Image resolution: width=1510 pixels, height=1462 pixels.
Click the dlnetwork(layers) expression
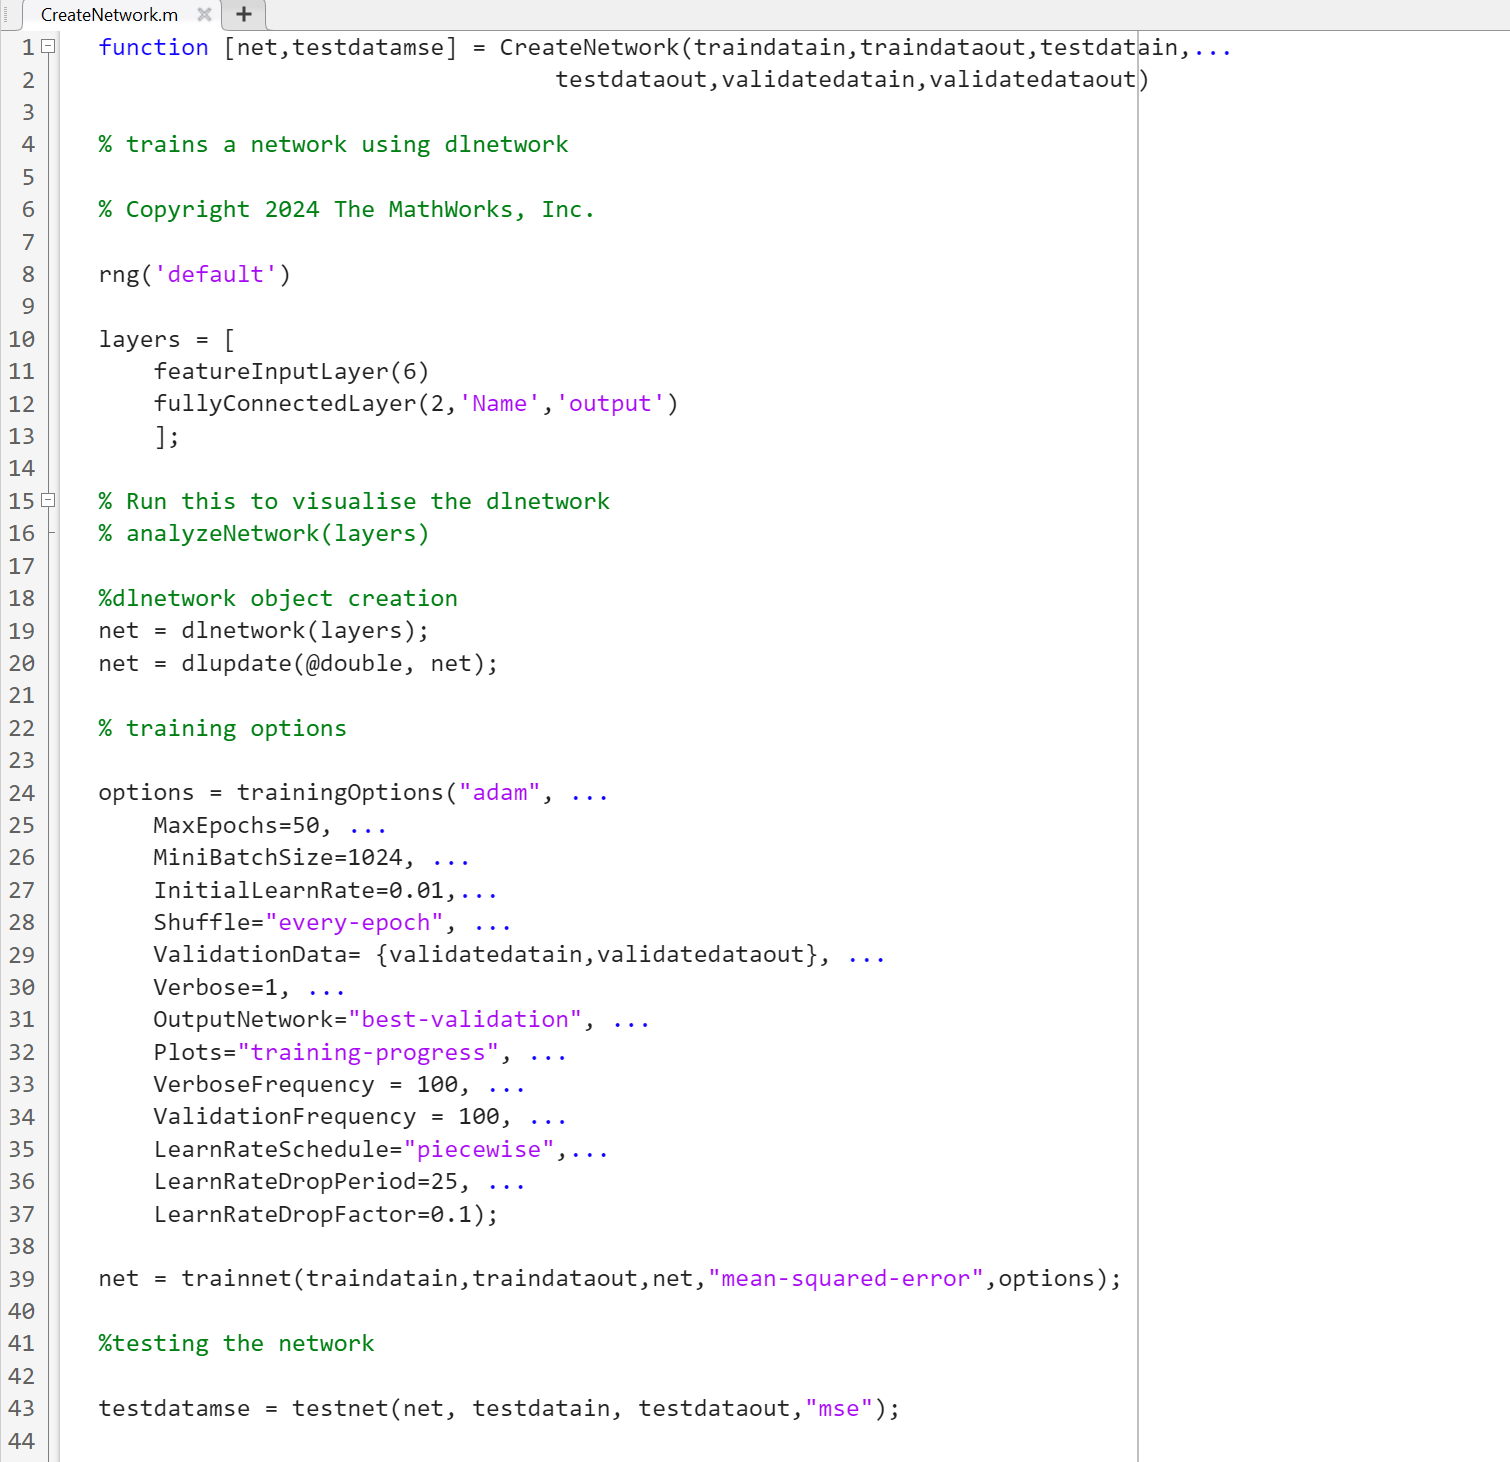tap(305, 630)
